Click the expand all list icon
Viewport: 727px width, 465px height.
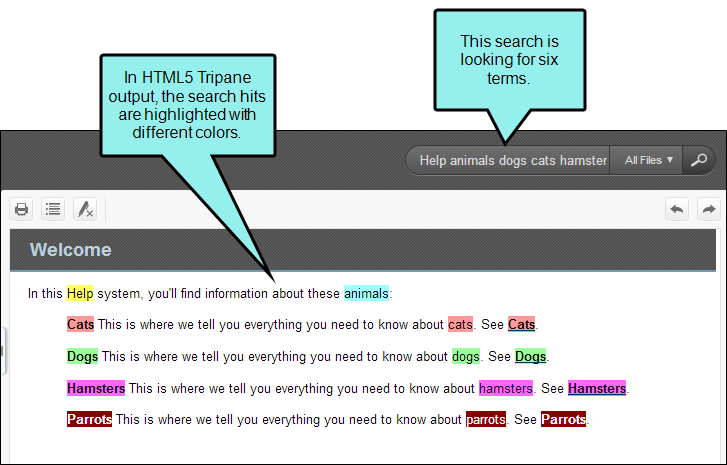click(x=53, y=209)
